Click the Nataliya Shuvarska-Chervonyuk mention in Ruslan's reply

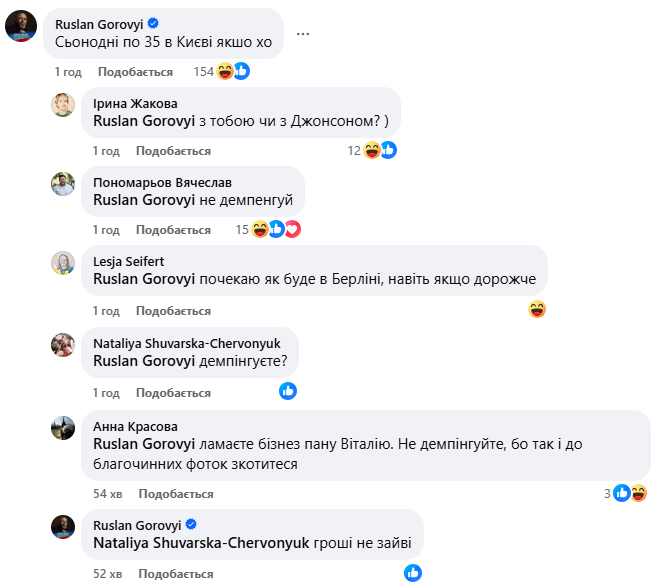click(200, 543)
